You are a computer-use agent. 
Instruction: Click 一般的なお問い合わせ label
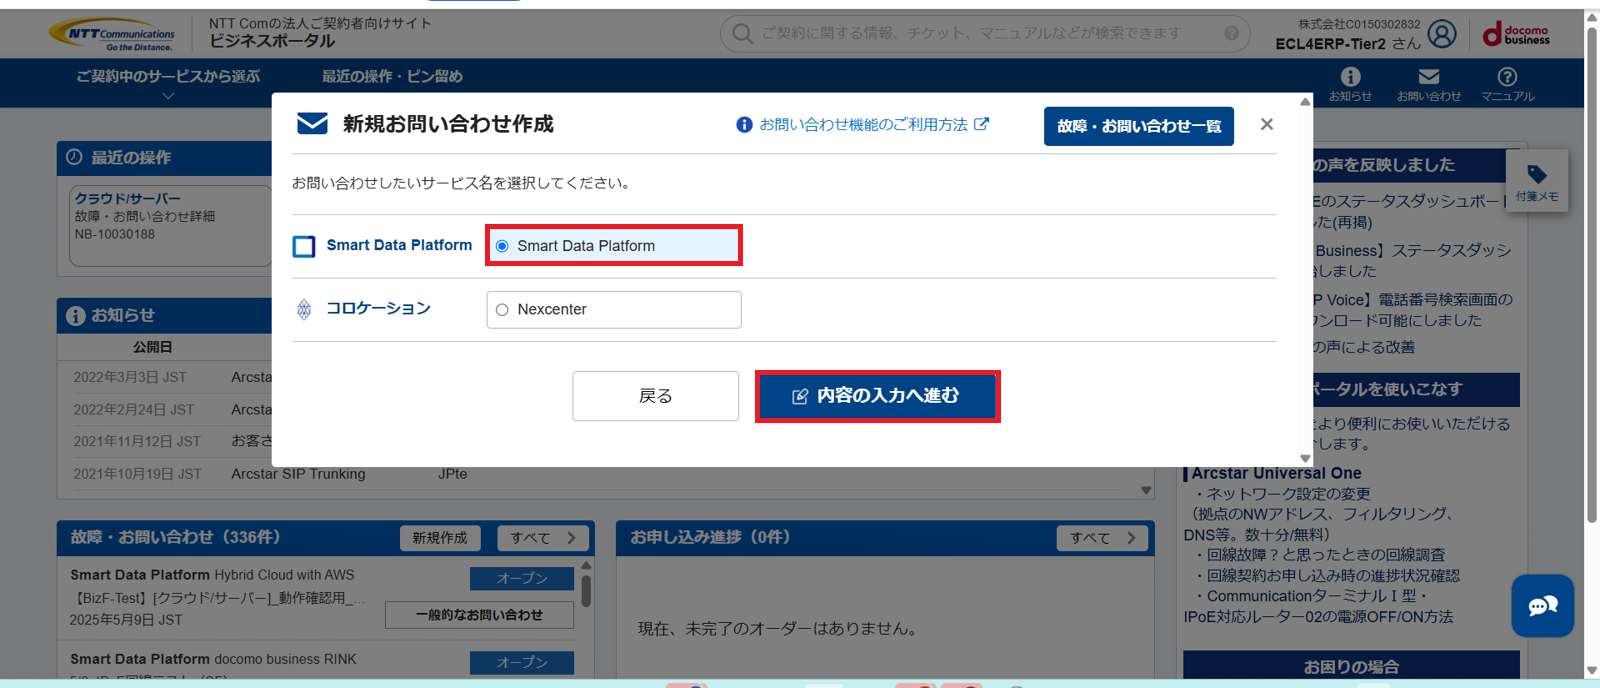click(479, 615)
